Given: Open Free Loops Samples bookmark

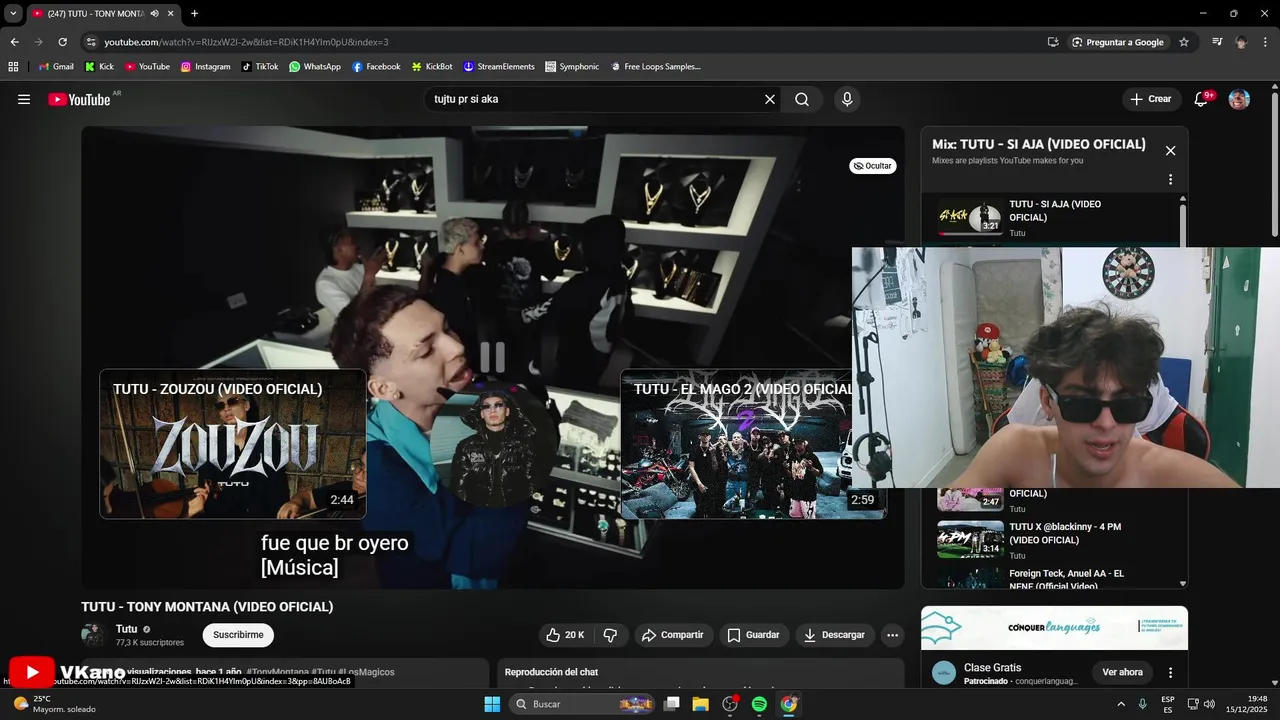Looking at the screenshot, I should pyautogui.click(x=656, y=67).
